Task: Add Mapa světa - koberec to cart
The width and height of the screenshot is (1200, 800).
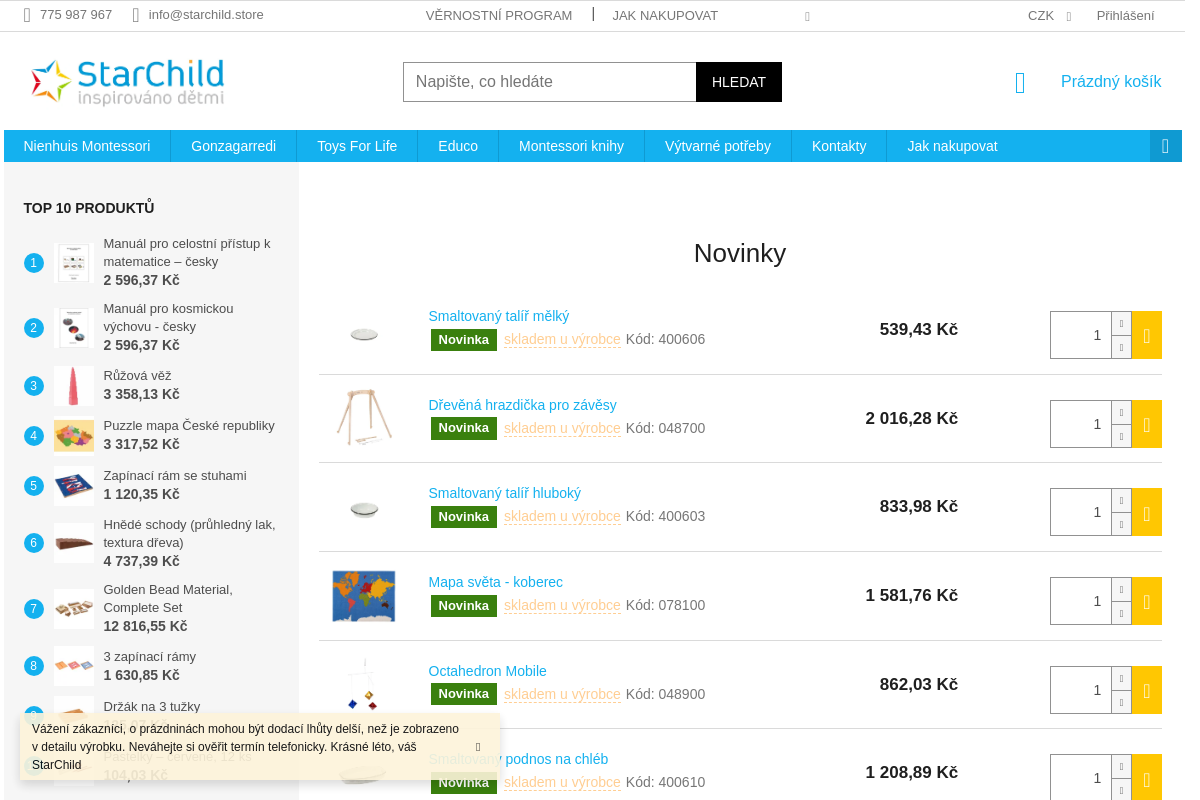Action: pos(1146,601)
